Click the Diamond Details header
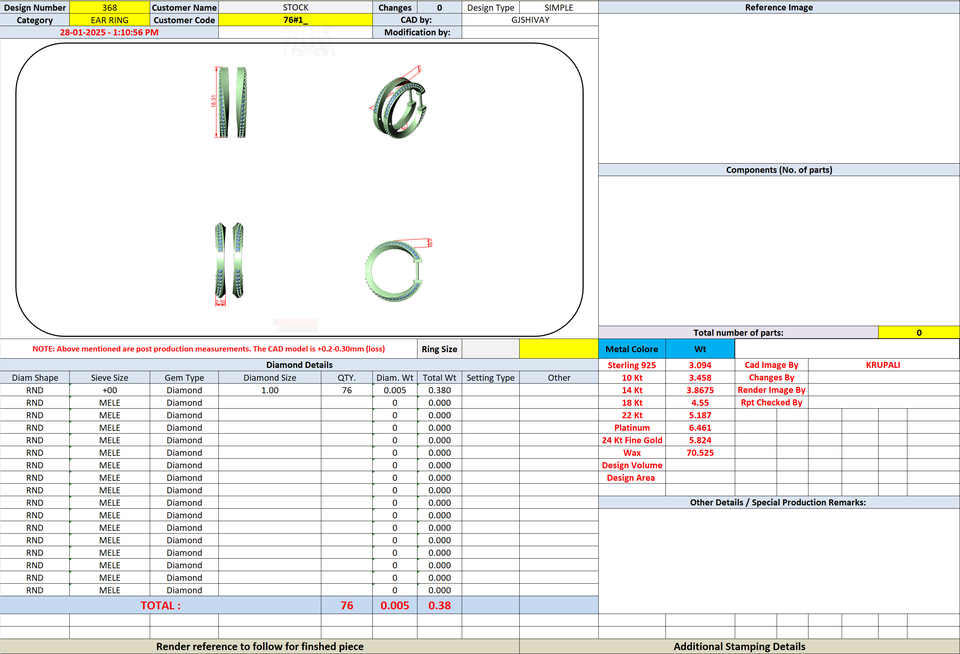Viewport: 960px width, 654px height. (299, 365)
